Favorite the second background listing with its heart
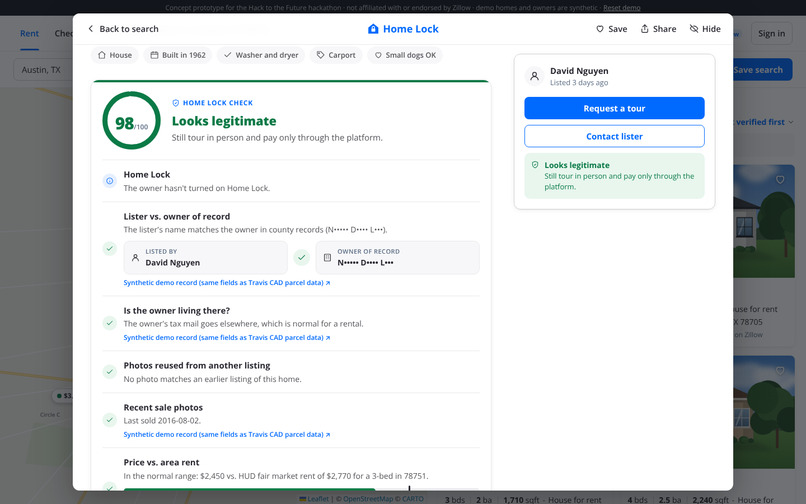 tap(780, 371)
